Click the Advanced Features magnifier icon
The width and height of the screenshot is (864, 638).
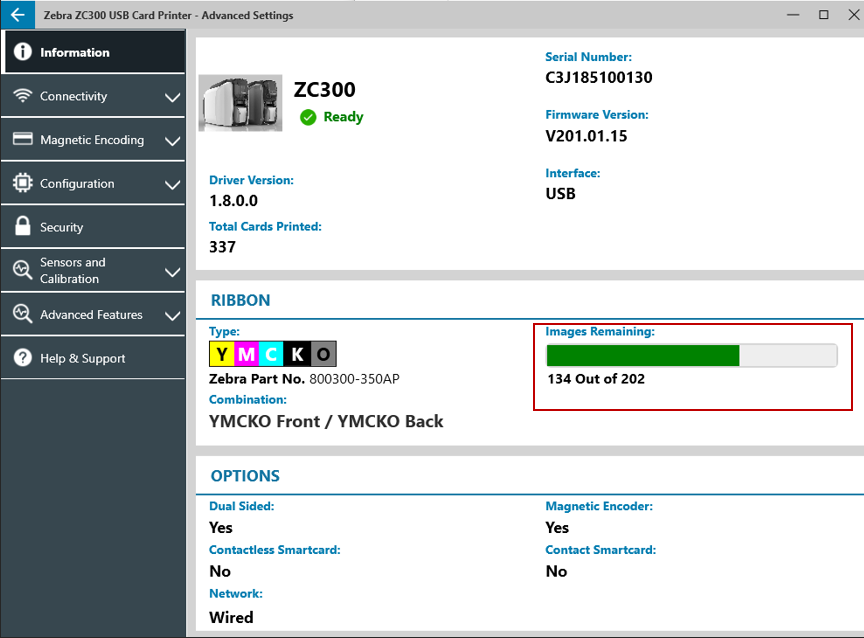point(23,313)
